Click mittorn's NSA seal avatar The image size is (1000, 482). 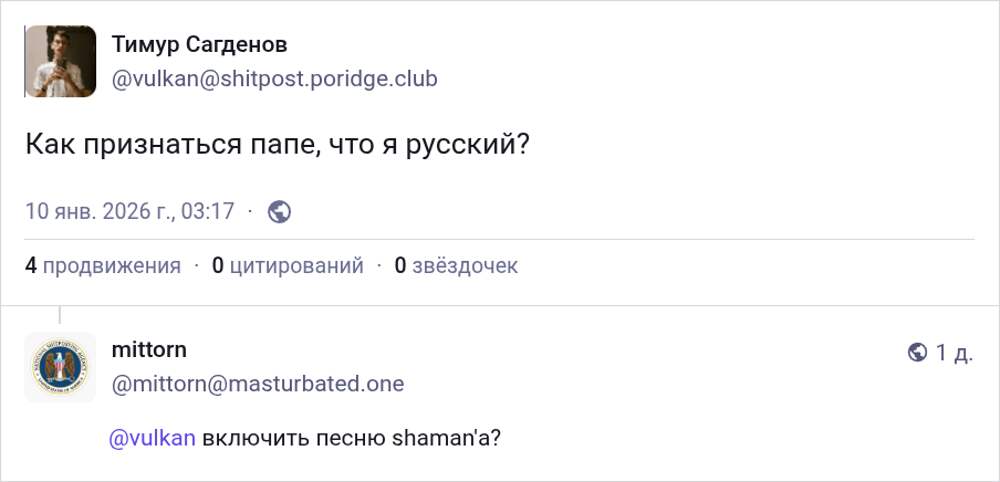(x=60, y=367)
